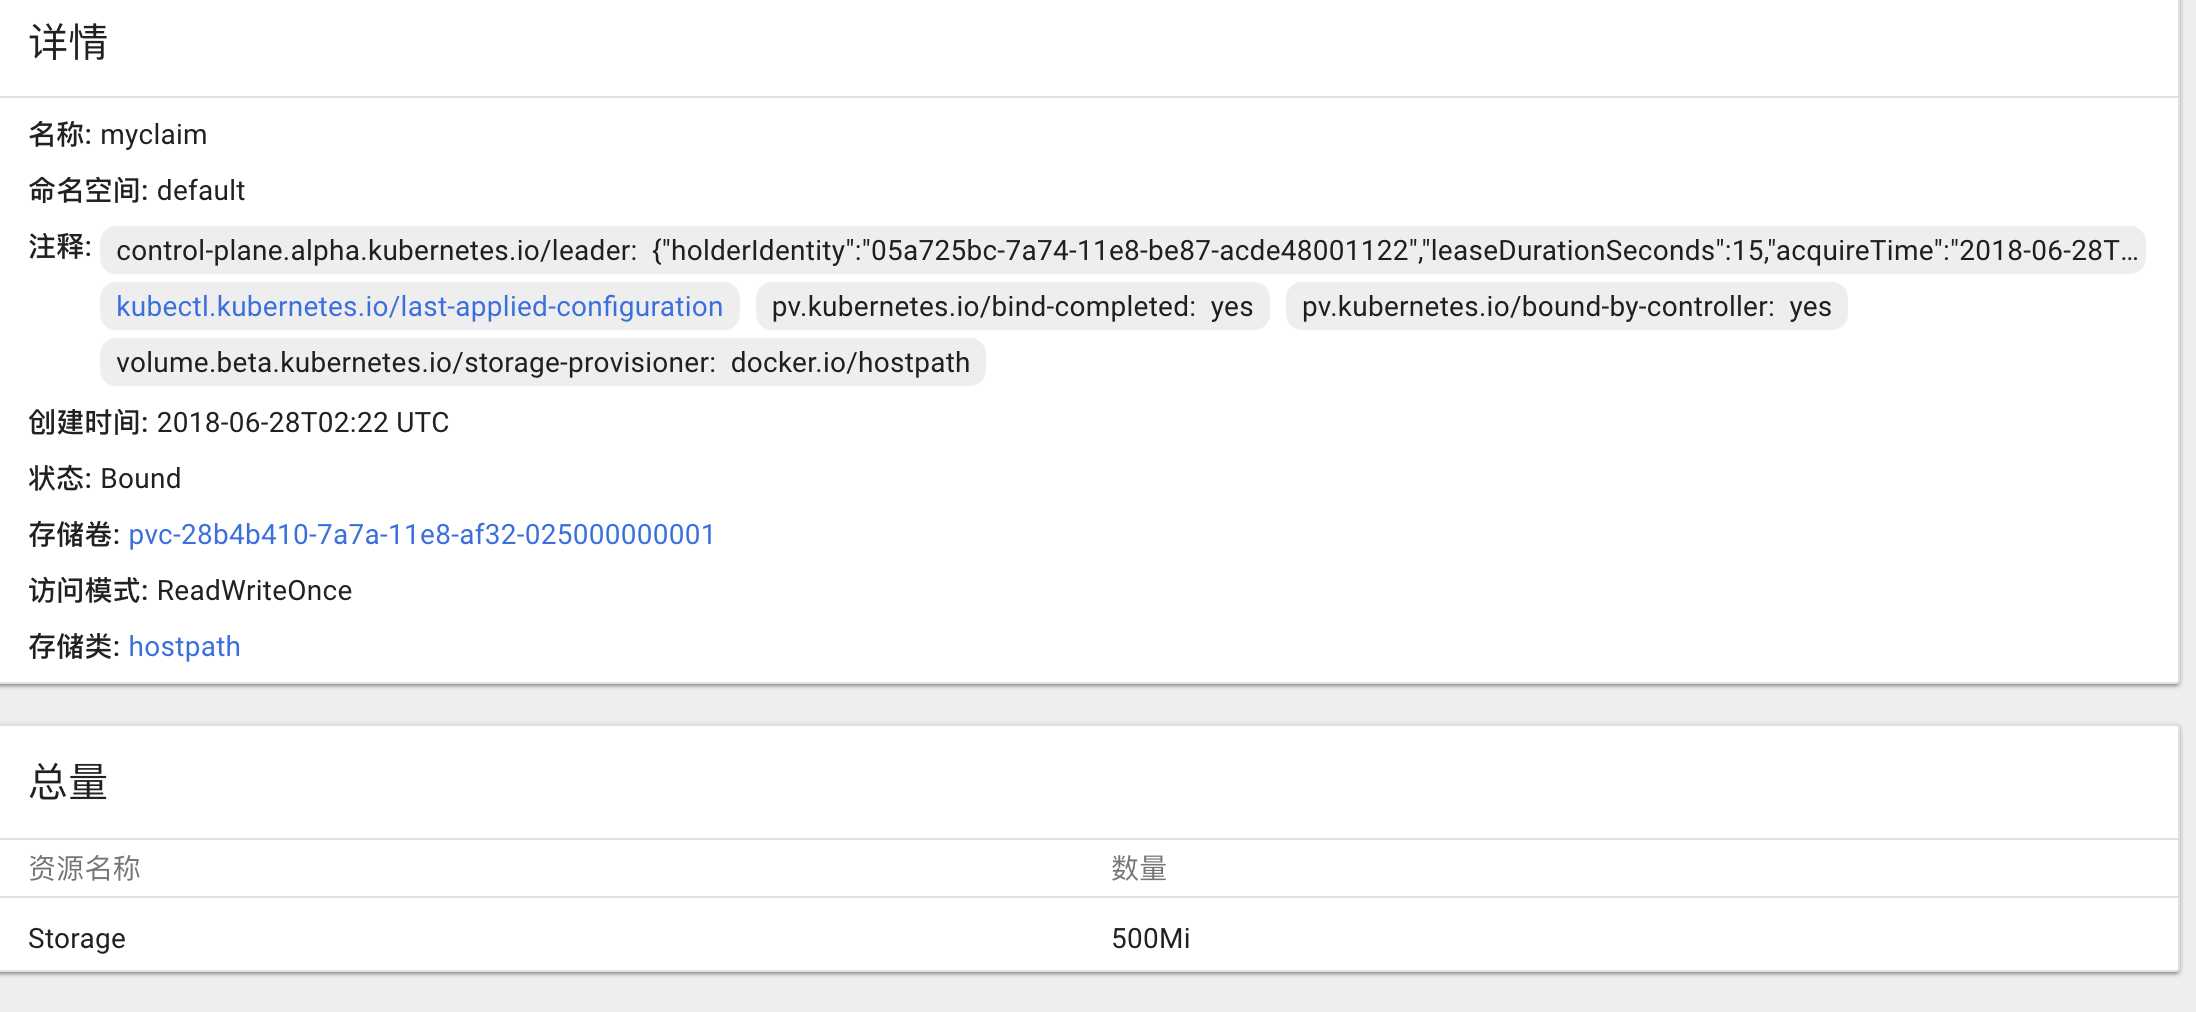This screenshot has width=2196, height=1012.
Task: Click the storage-provisioner annotation chip
Action: click(543, 362)
